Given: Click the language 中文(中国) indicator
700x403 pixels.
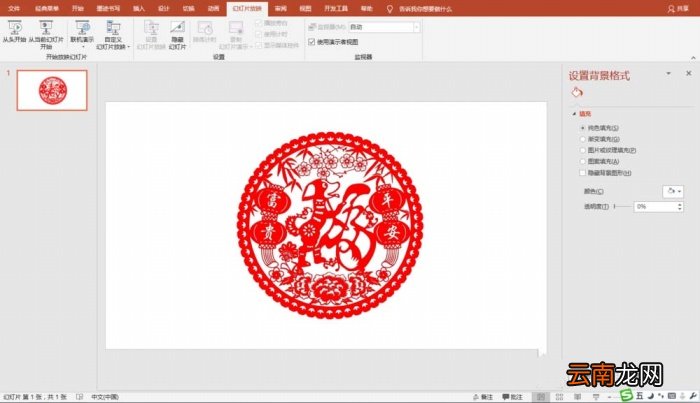Looking at the screenshot, I should [105, 397].
